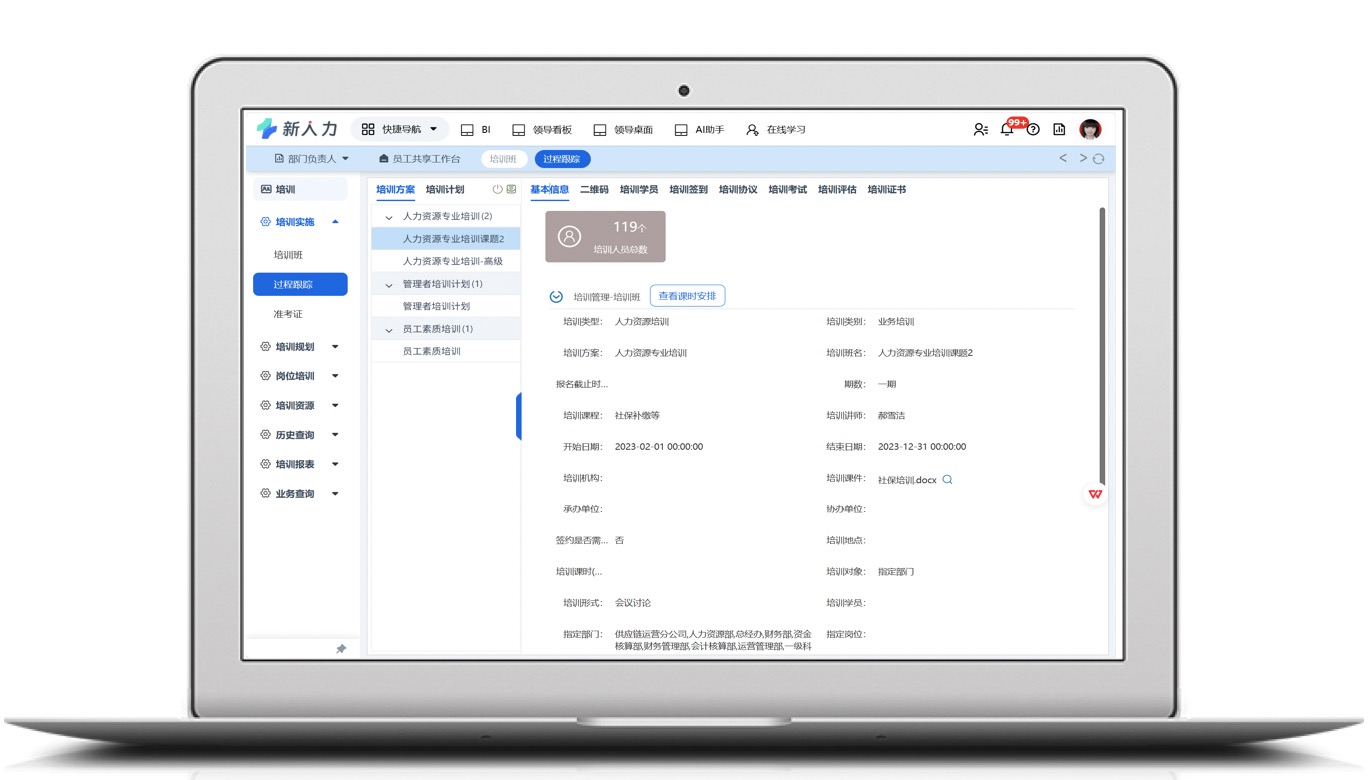The image size is (1372, 780).
Task: Select 人力资源专业培训-高级 in the tree
Action: pos(452,261)
